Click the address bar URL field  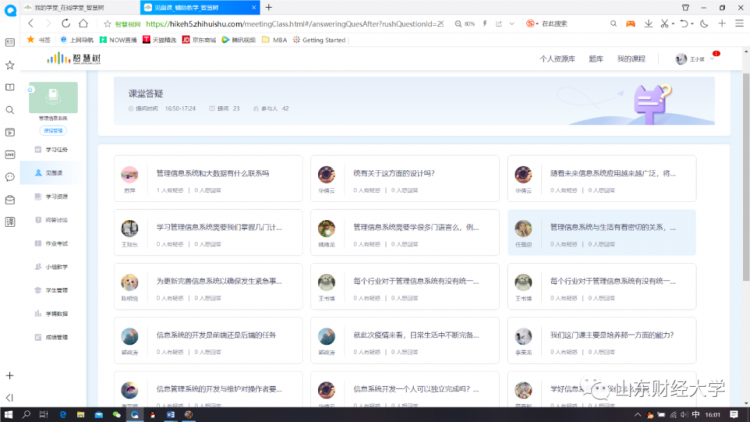(294, 23)
